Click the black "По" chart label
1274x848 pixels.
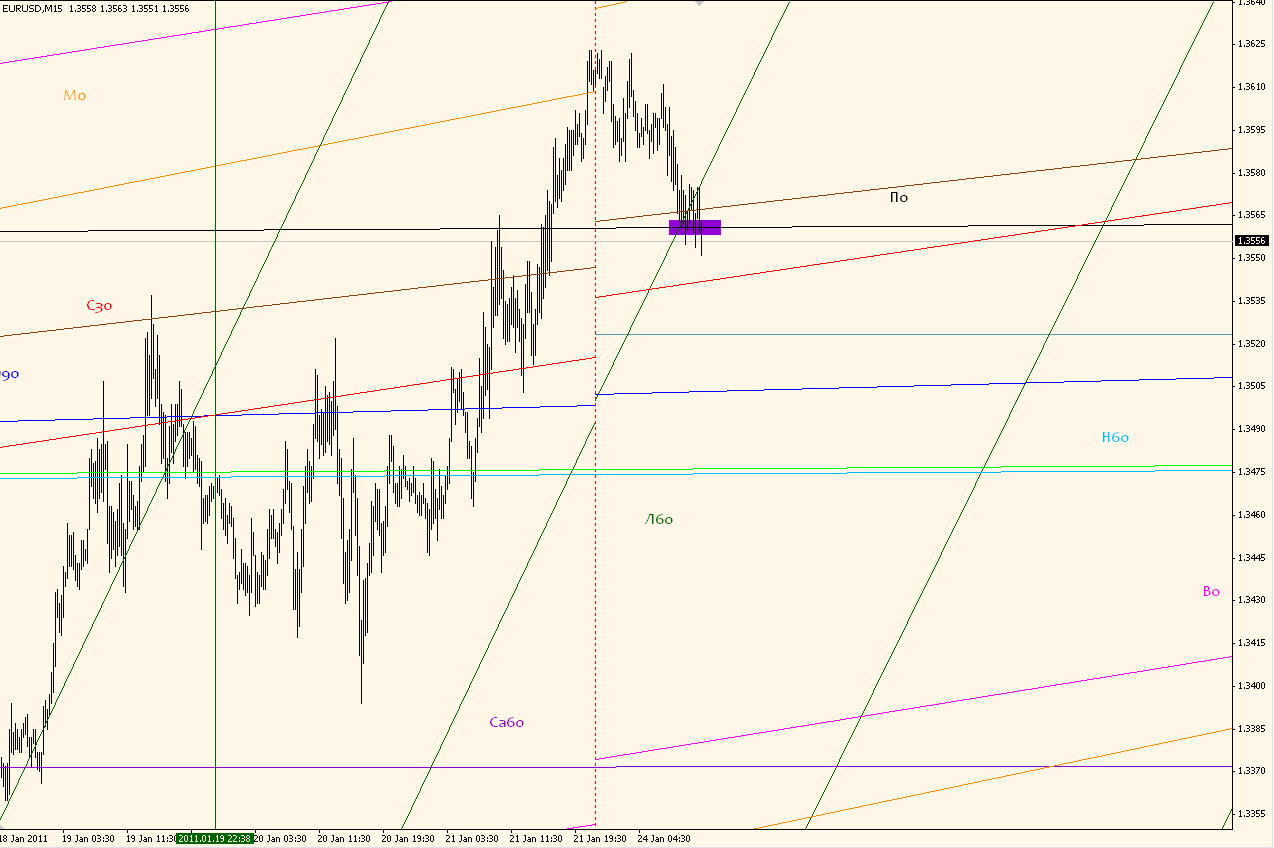pos(898,198)
